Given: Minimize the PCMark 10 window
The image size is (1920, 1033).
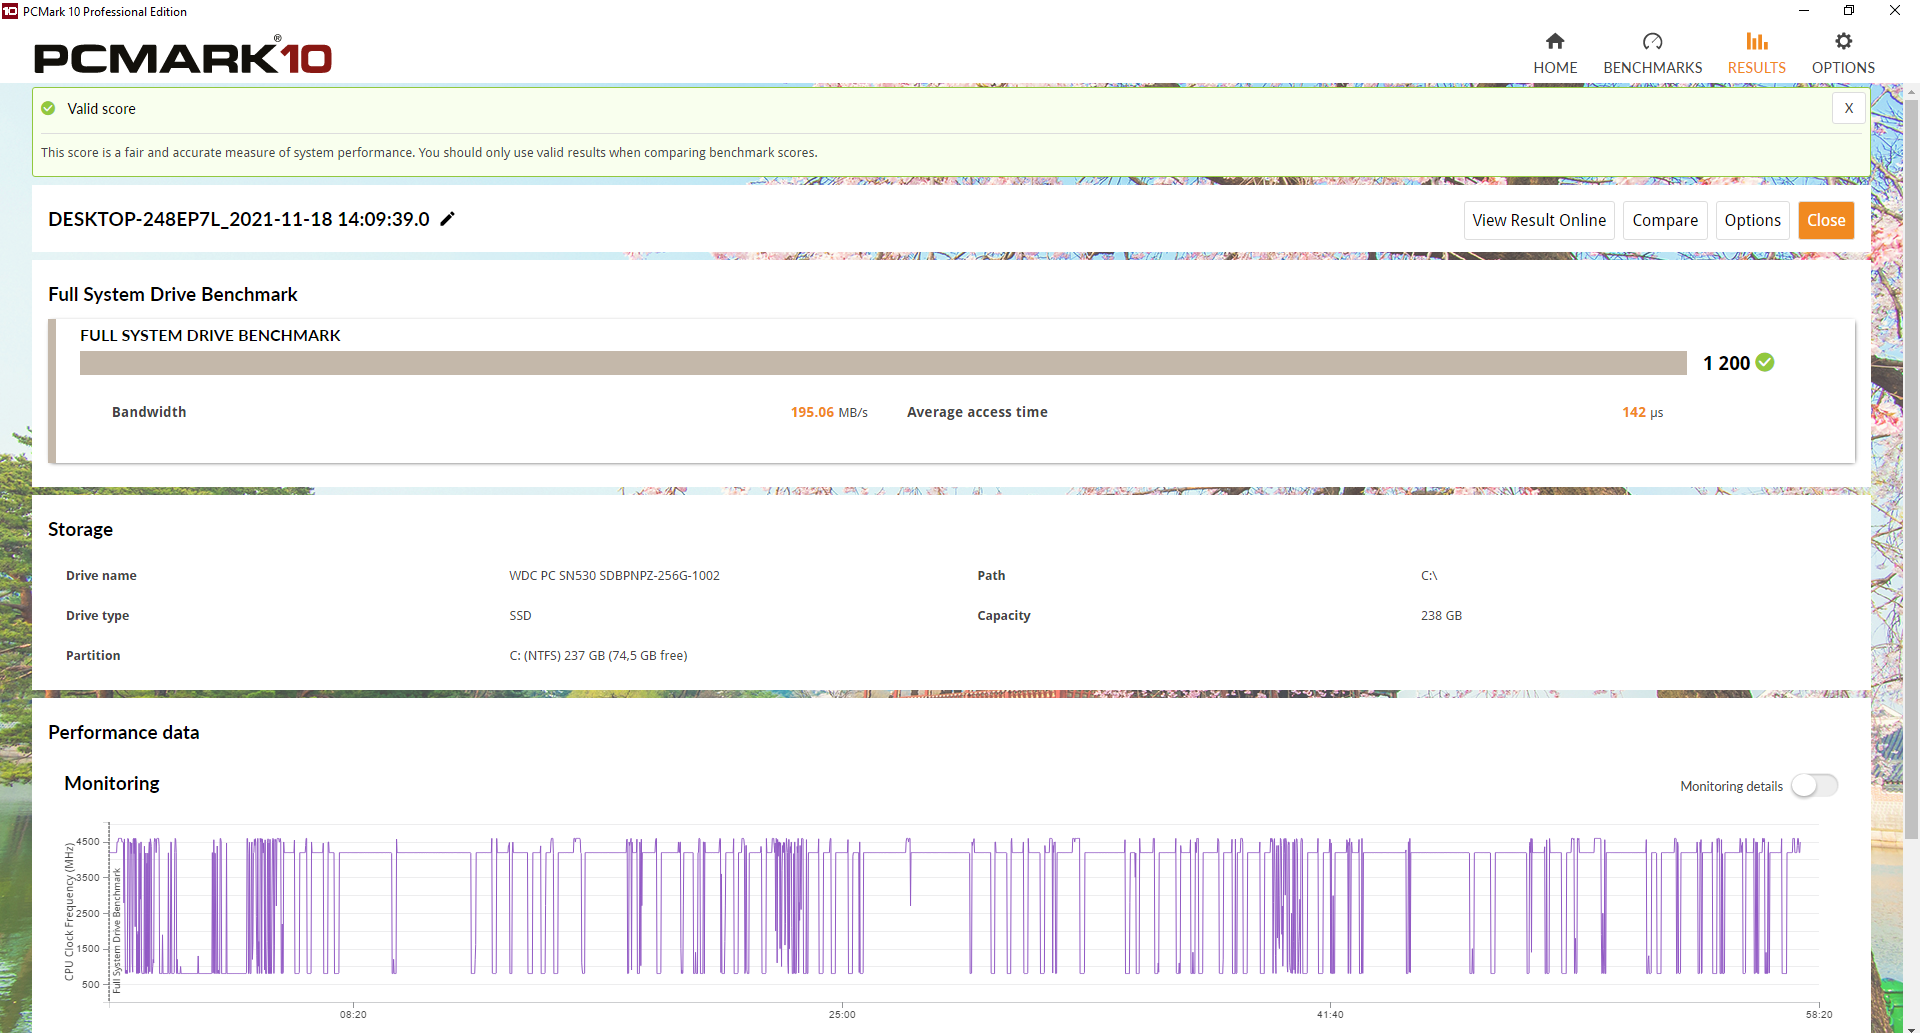Looking at the screenshot, I should pos(1803,11).
